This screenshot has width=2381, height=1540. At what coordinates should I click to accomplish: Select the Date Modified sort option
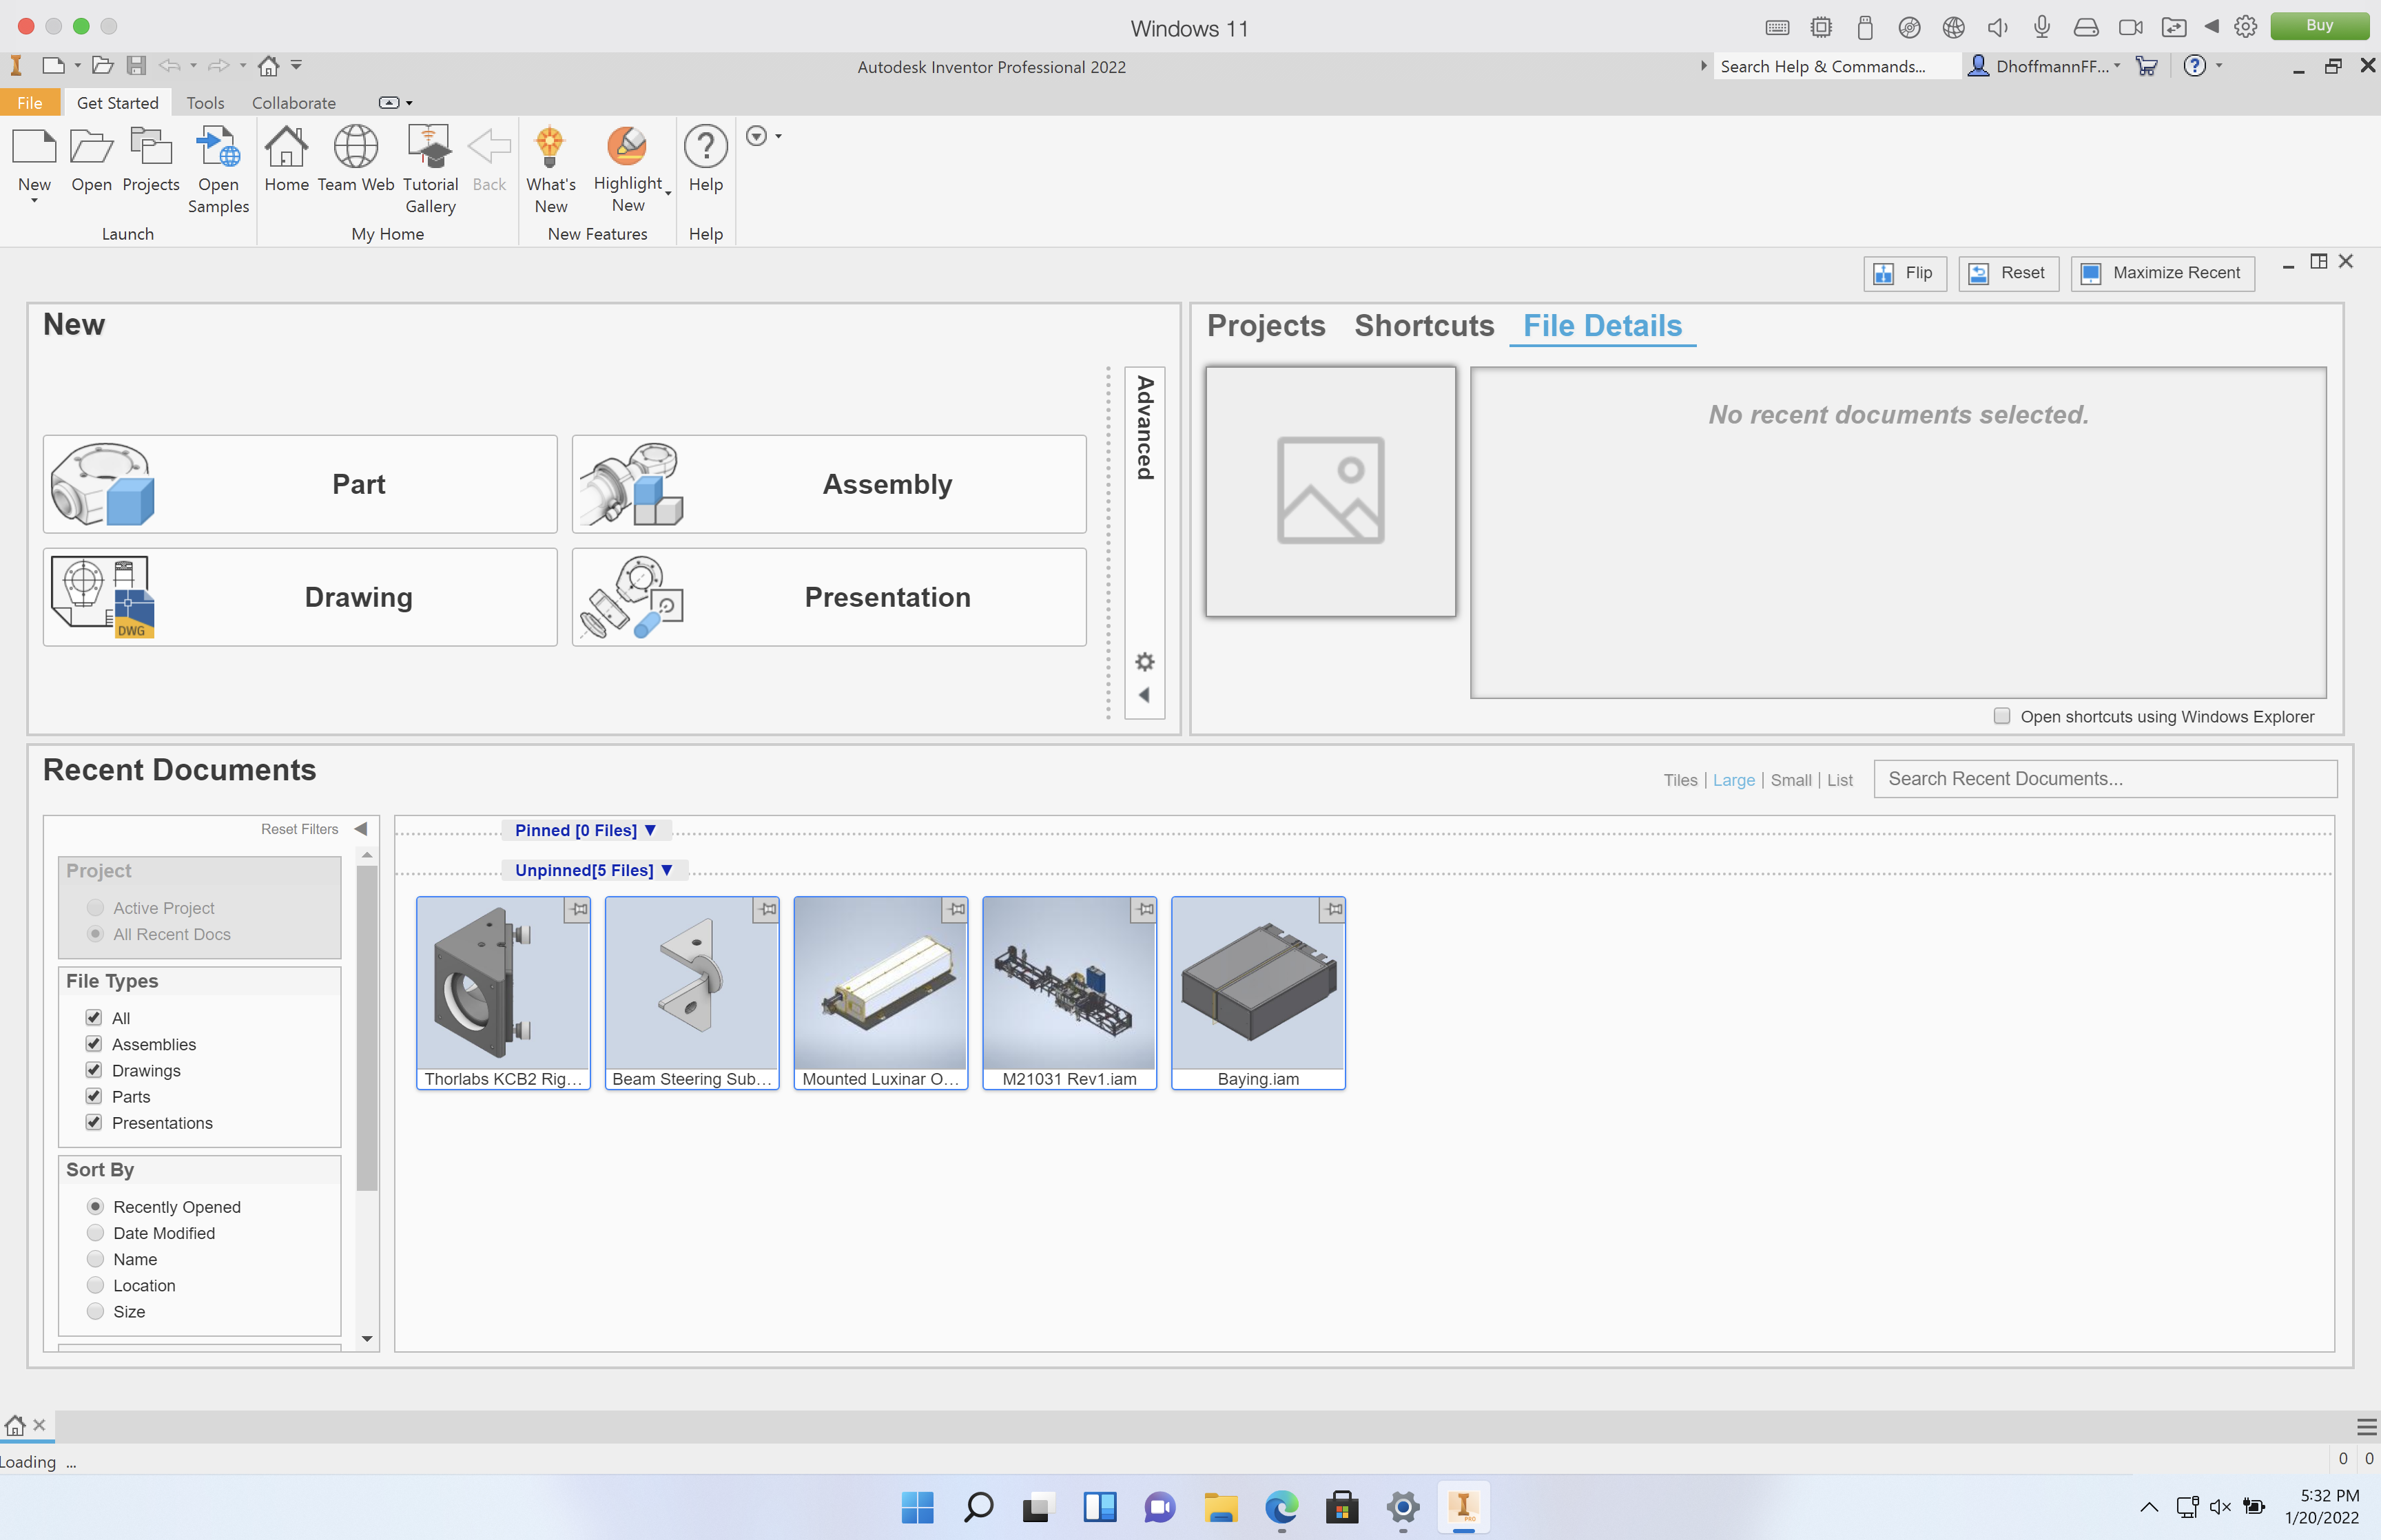(96, 1233)
